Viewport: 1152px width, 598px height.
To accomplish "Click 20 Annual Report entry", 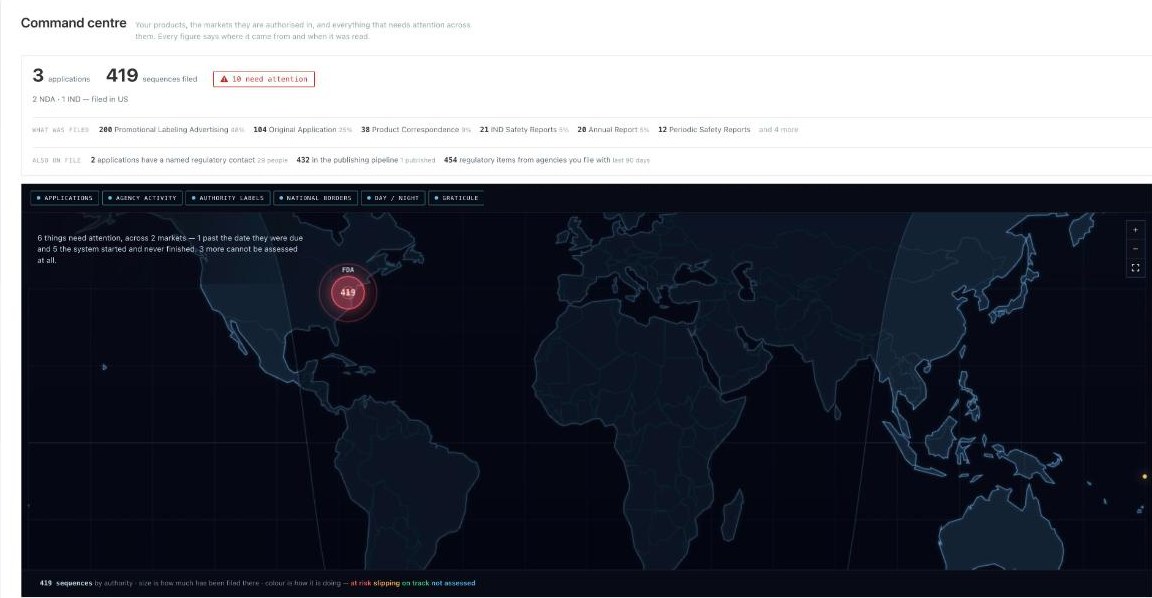I will (x=613, y=129).
